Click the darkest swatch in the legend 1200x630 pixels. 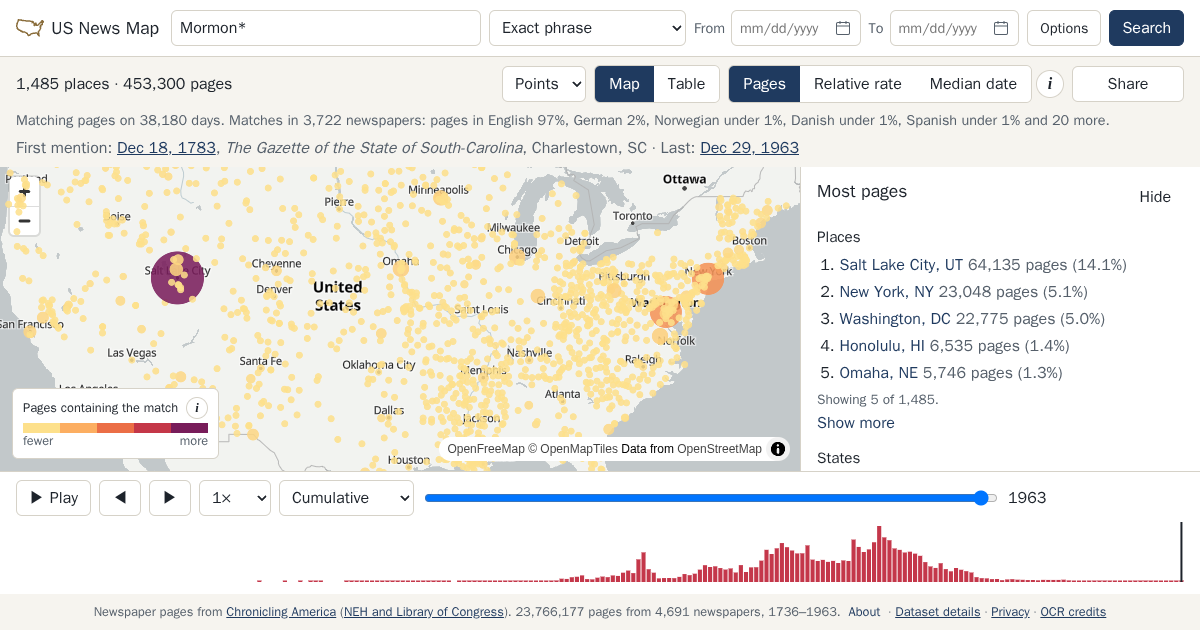189,428
